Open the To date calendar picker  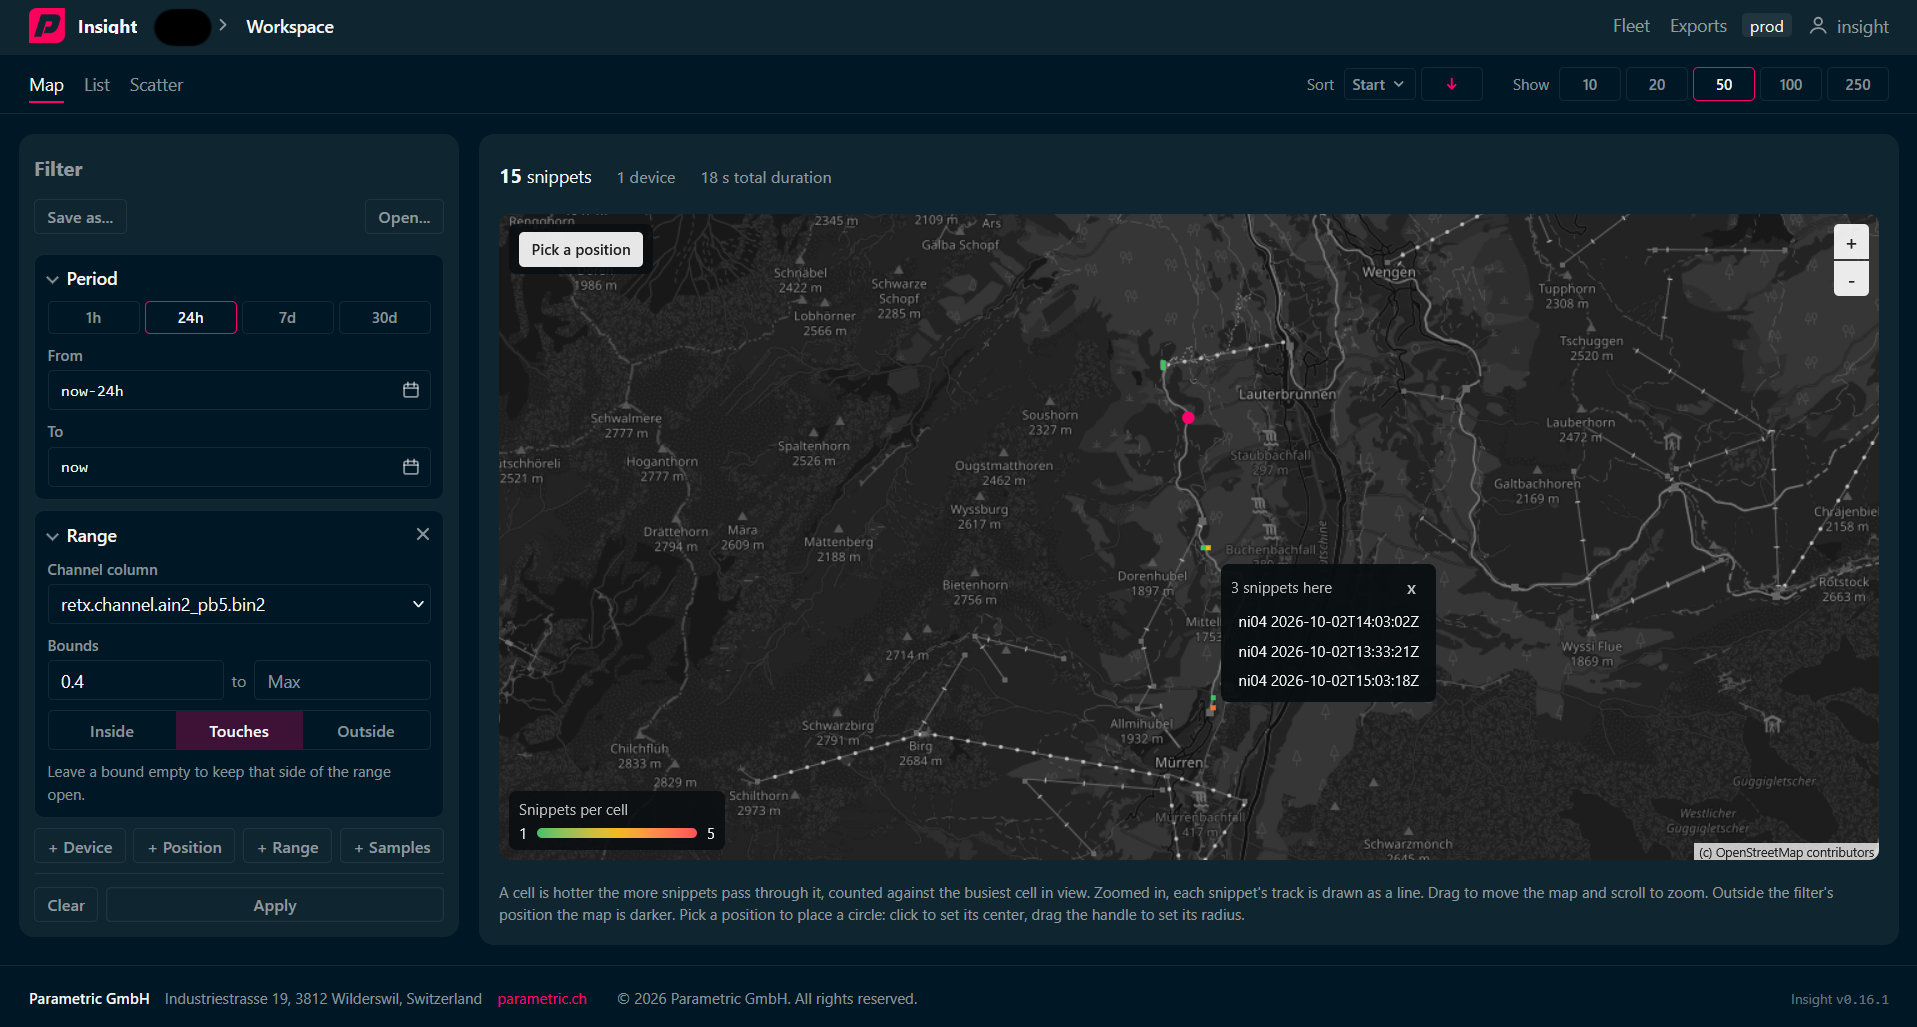(410, 467)
